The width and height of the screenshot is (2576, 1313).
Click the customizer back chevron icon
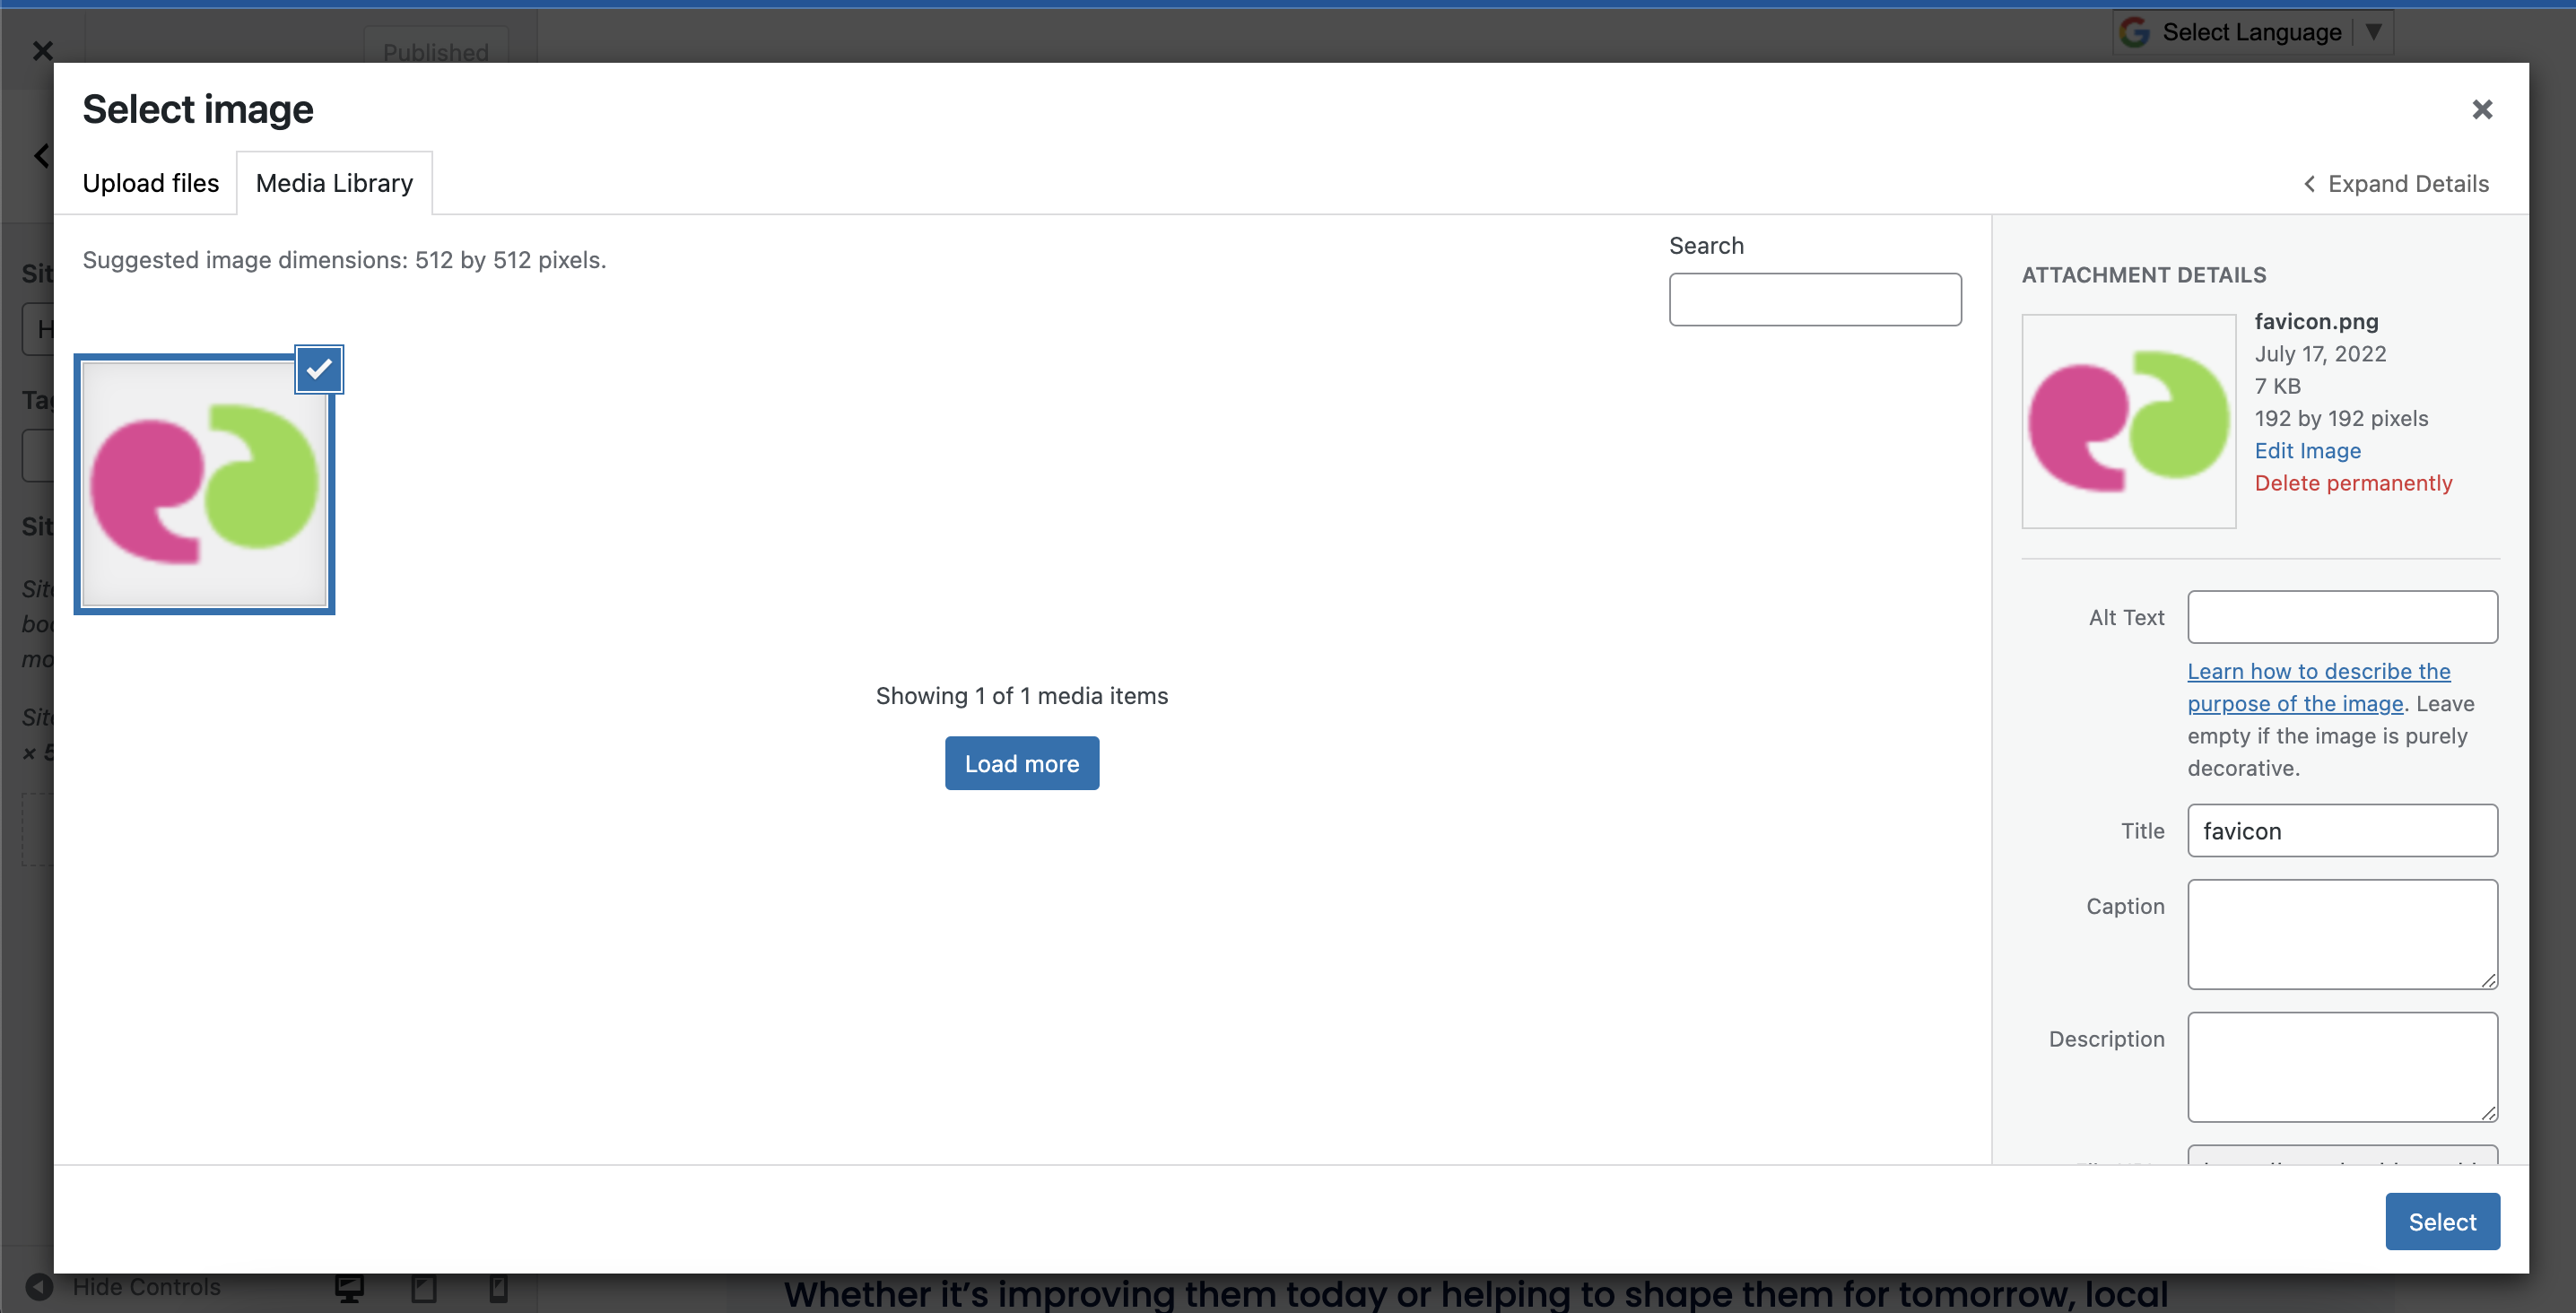coord(41,156)
